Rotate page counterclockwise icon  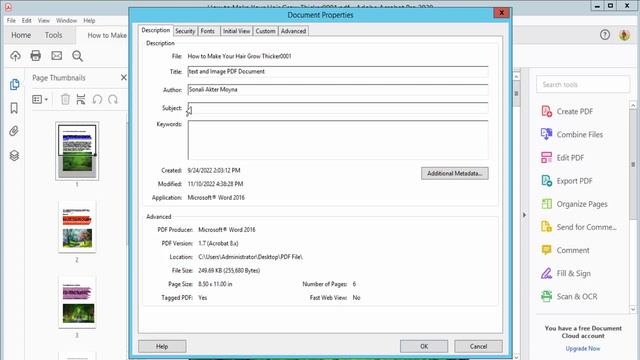pyautogui.click(x=97, y=99)
